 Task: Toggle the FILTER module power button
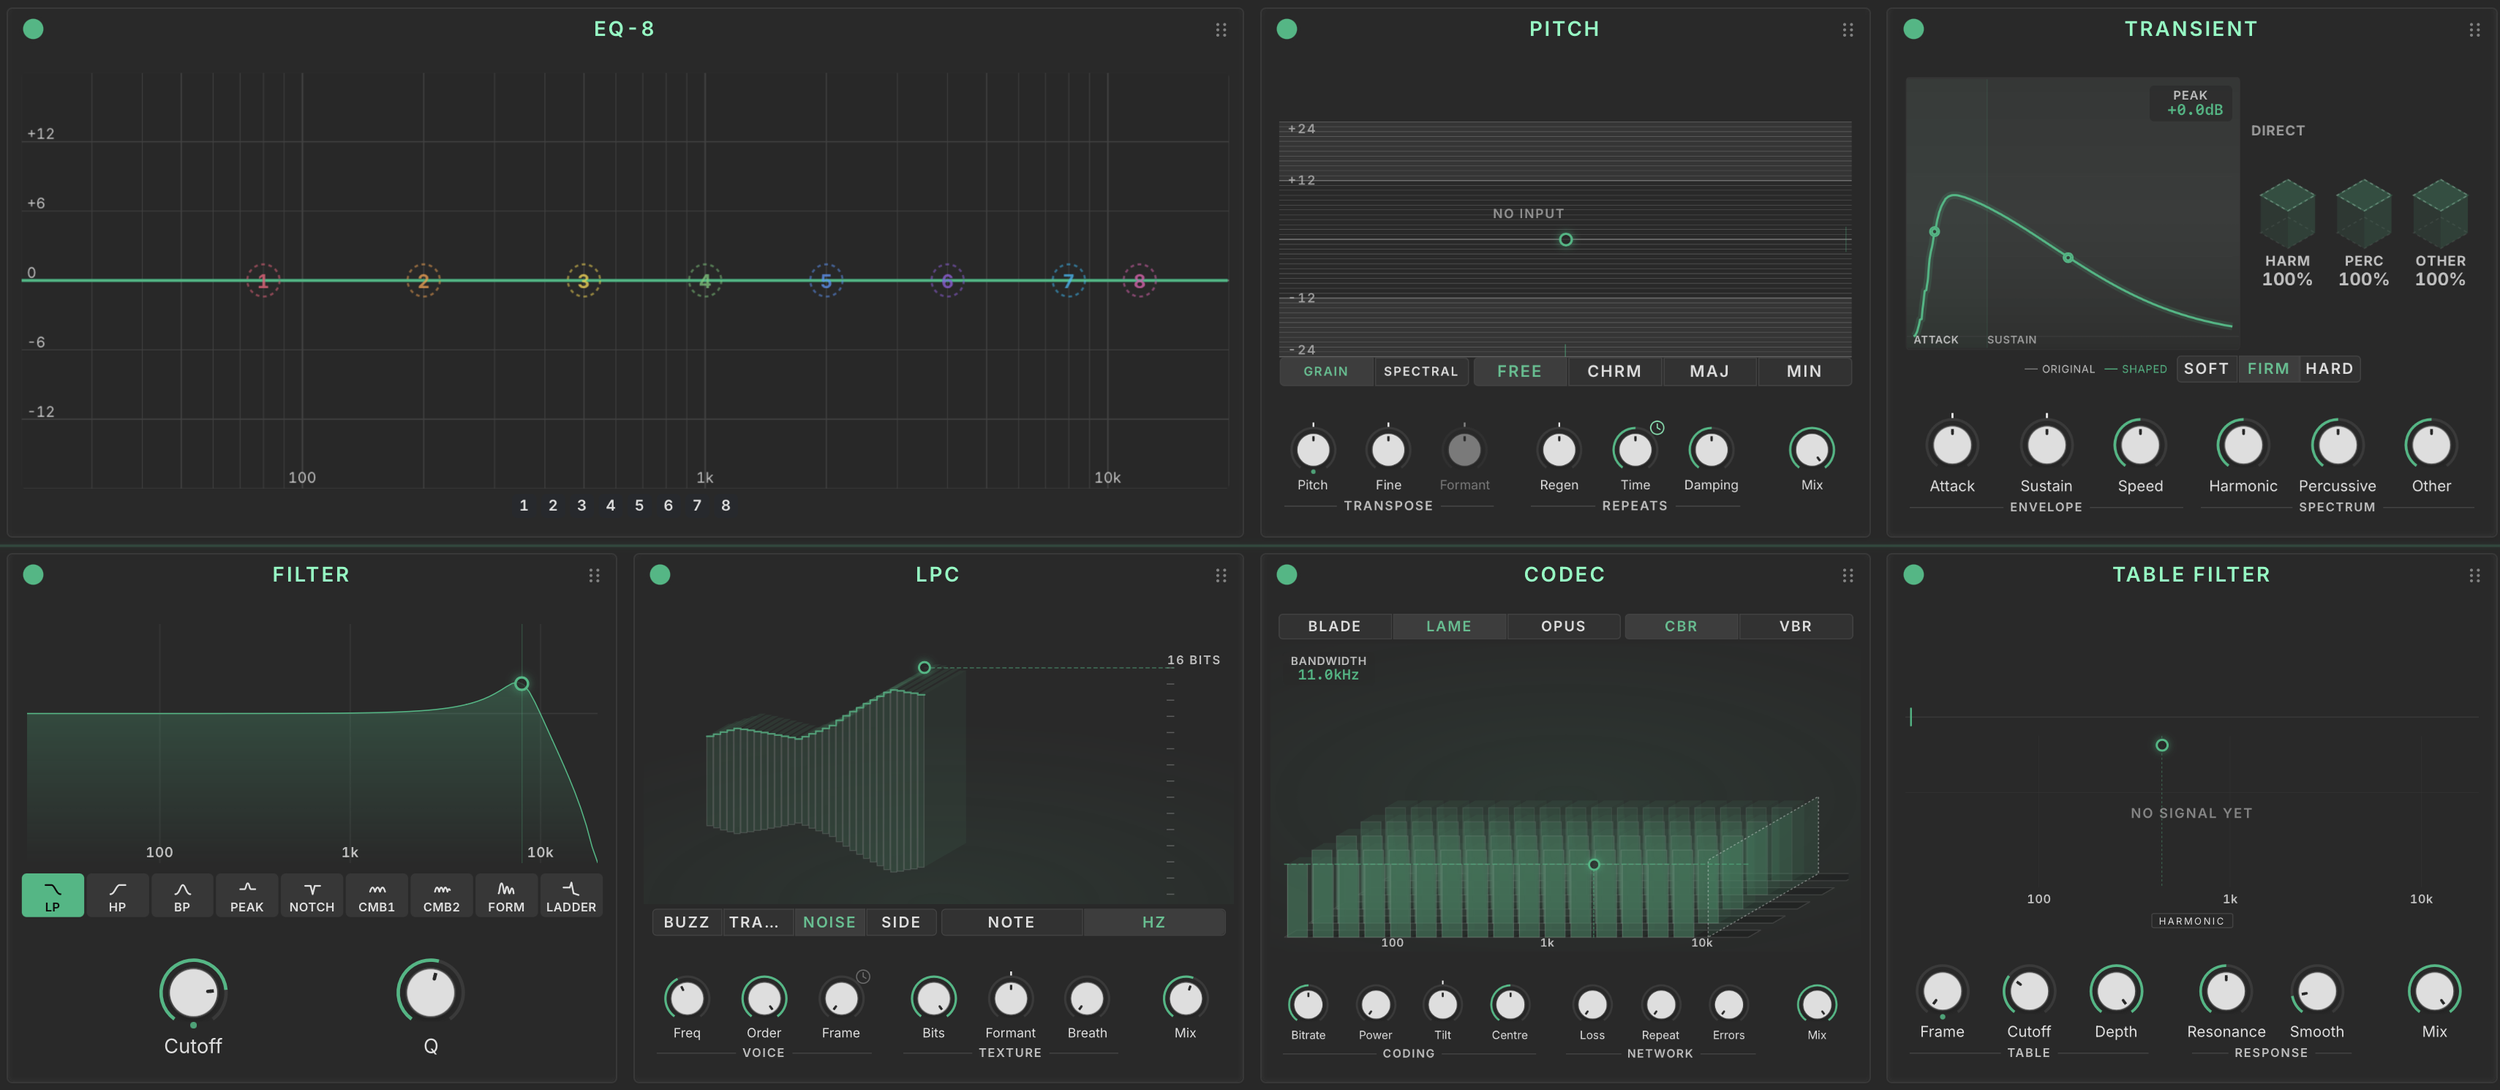click(x=33, y=575)
